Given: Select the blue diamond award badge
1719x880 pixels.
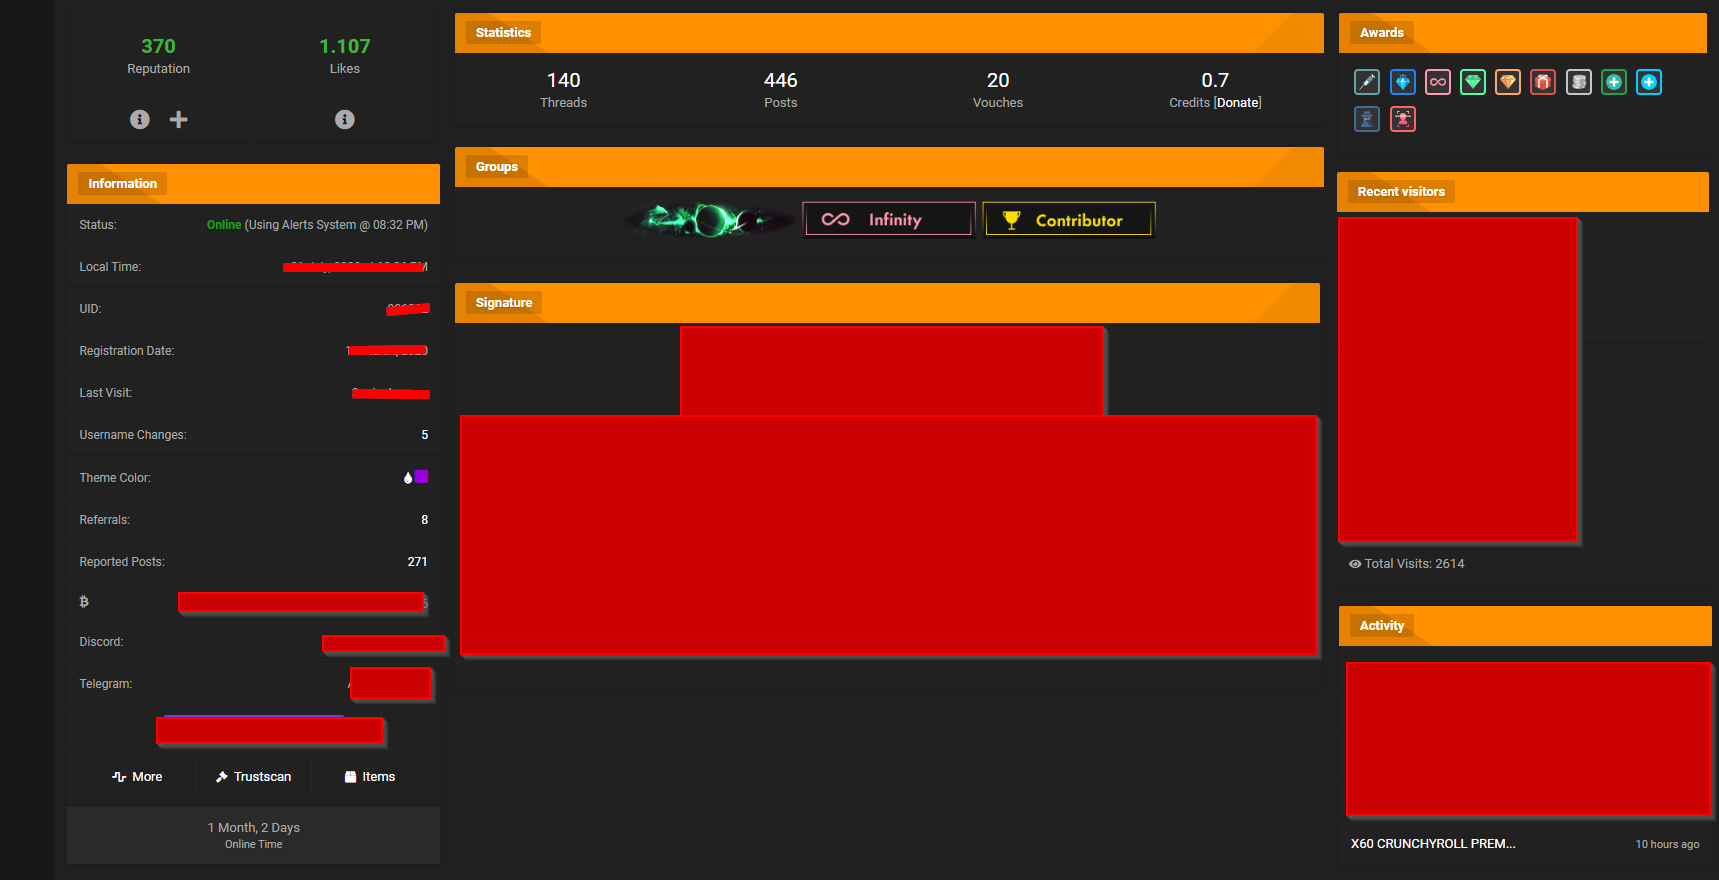Looking at the screenshot, I should (1403, 82).
